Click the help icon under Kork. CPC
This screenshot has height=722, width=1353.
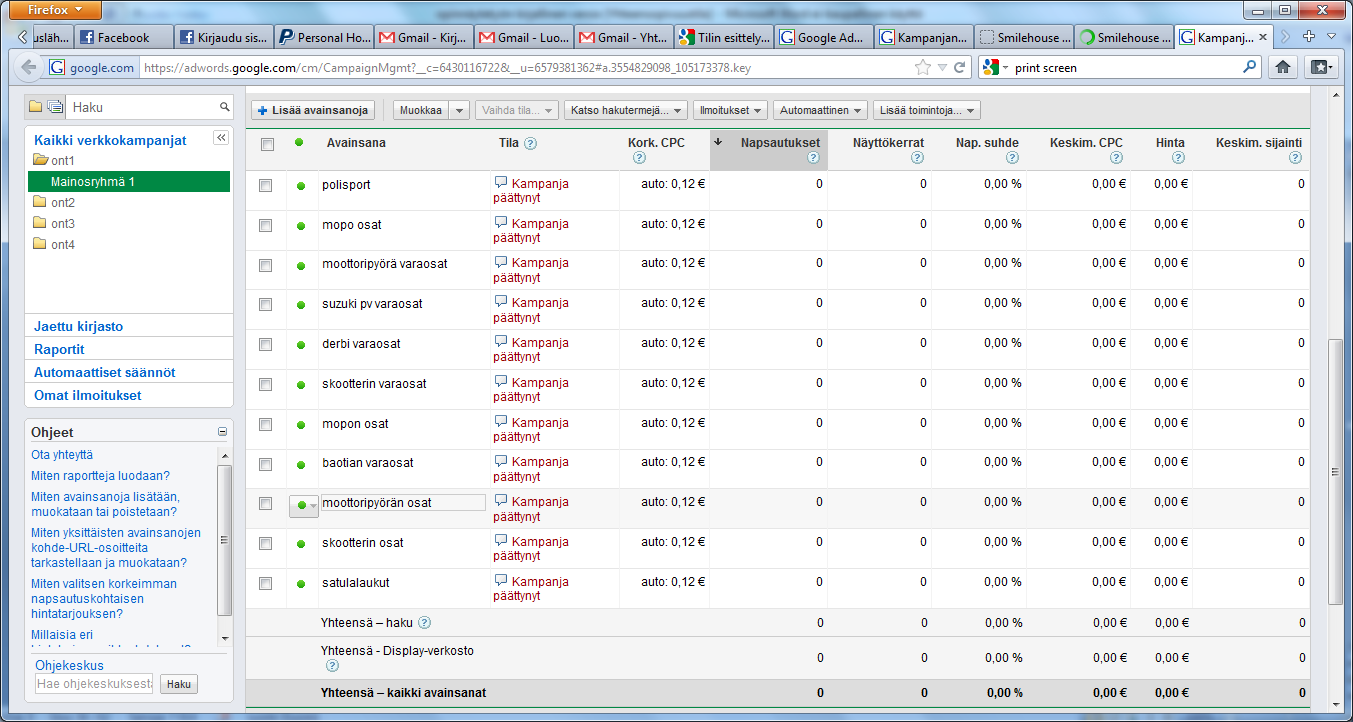tap(639, 158)
